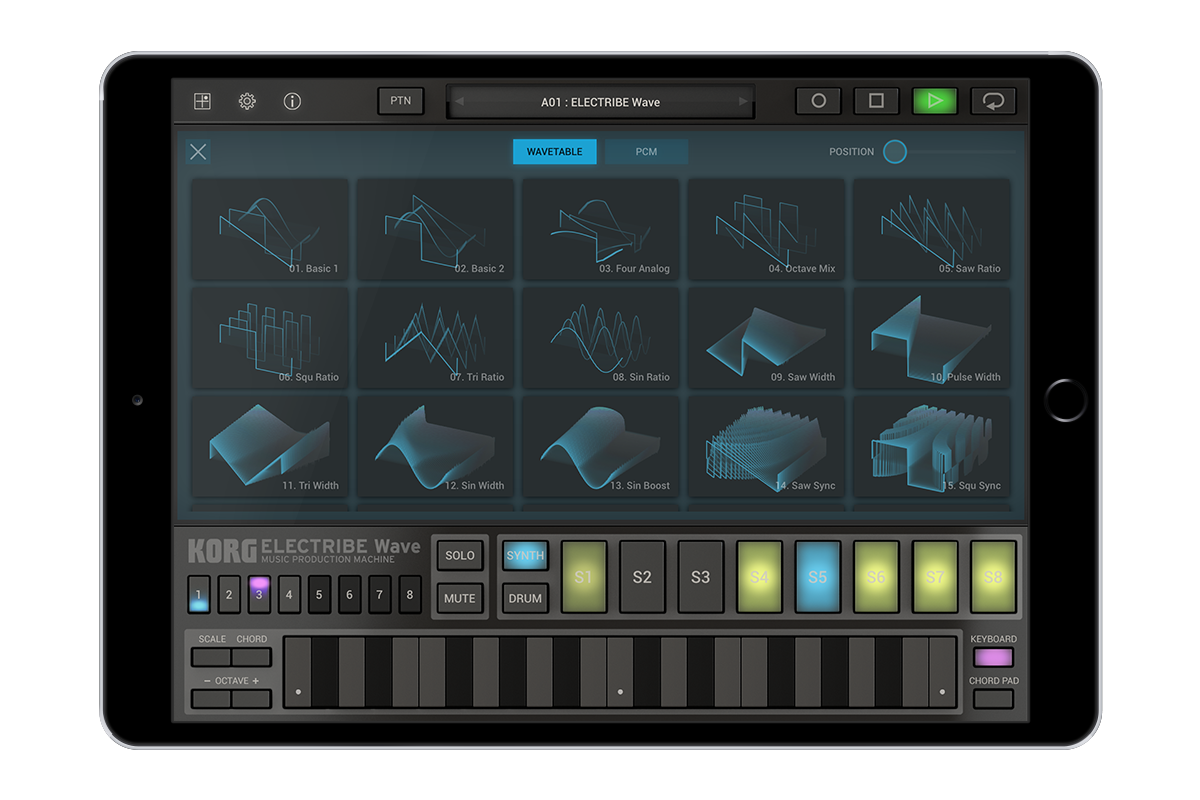The image size is (1200, 800).
Task: Stop playback with the stop button
Action: point(876,101)
